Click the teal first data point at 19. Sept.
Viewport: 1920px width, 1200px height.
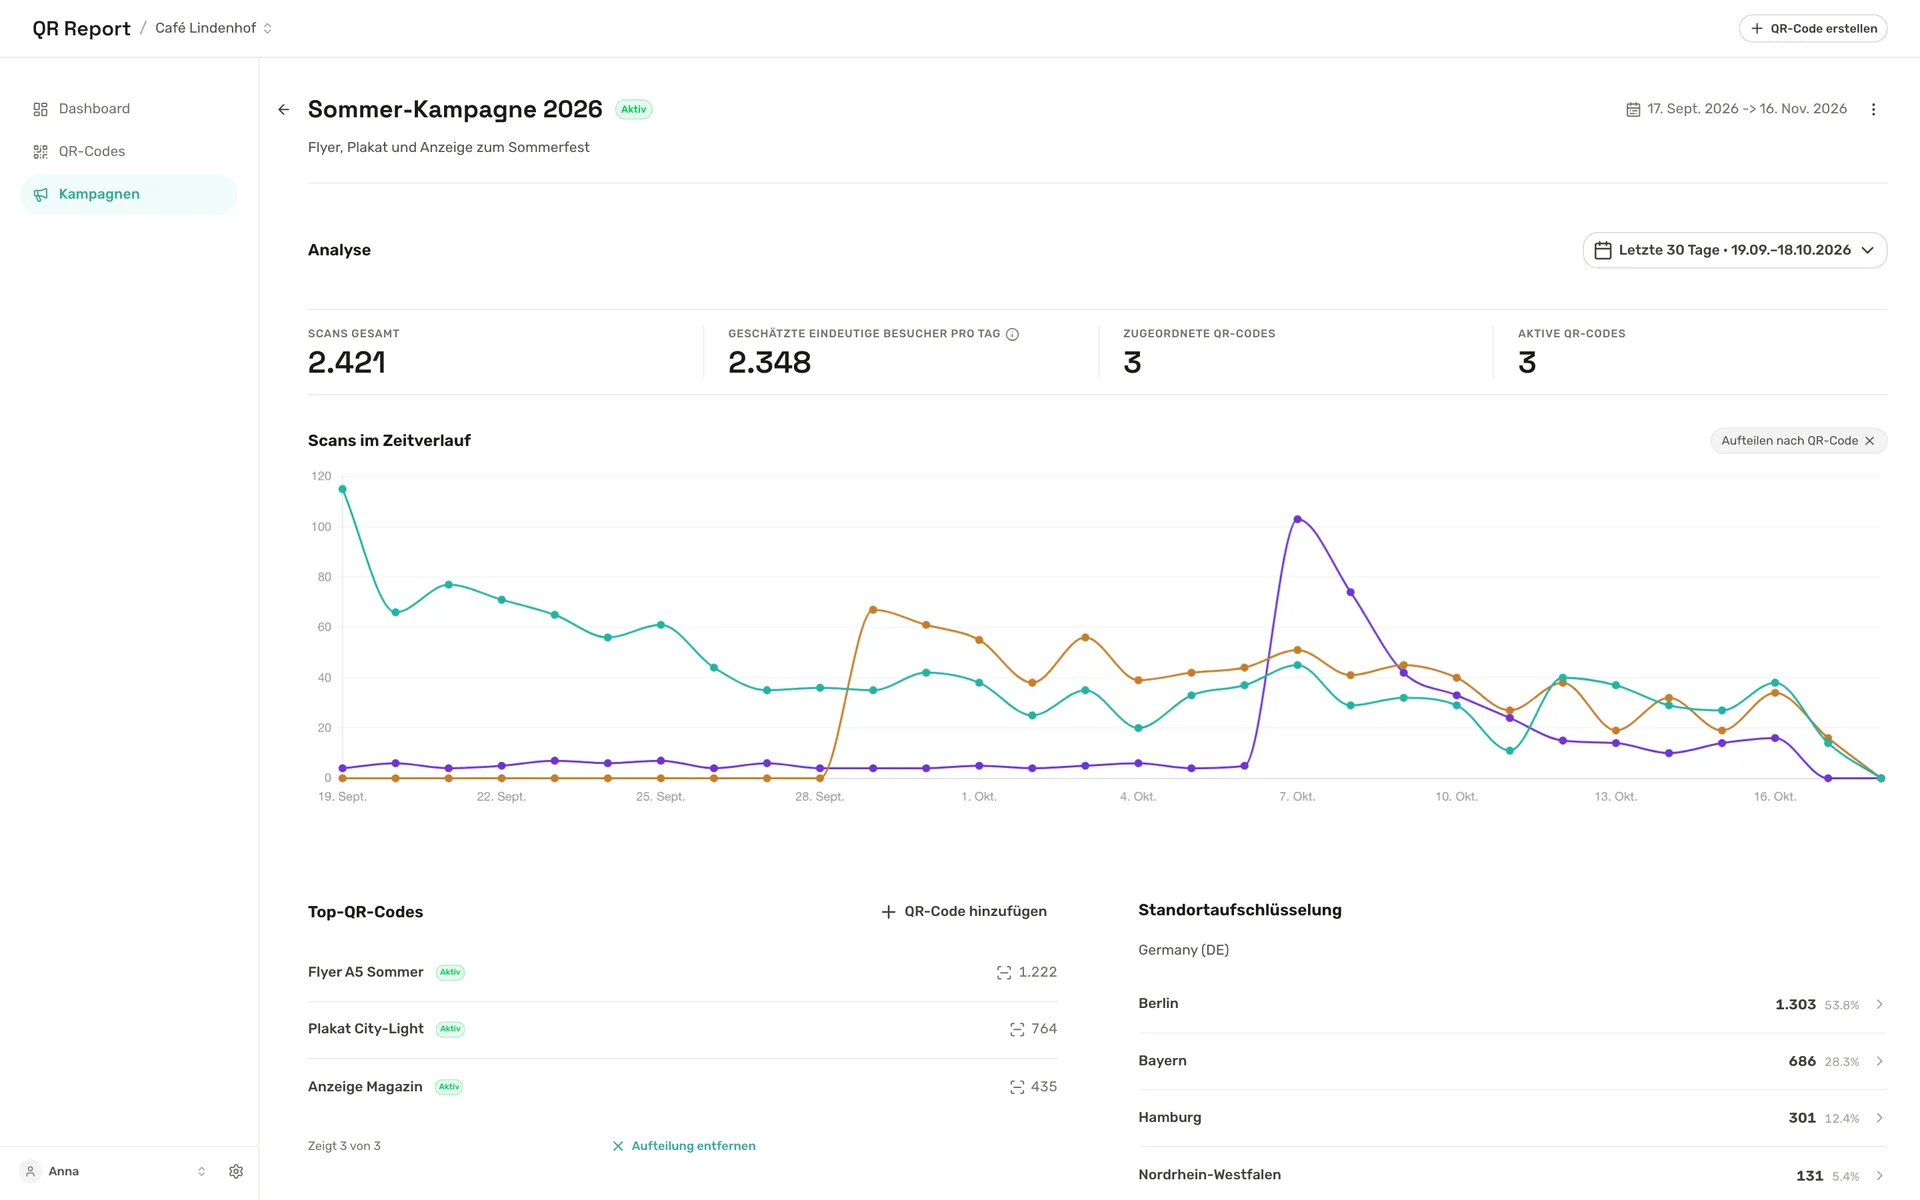[x=342, y=489]
